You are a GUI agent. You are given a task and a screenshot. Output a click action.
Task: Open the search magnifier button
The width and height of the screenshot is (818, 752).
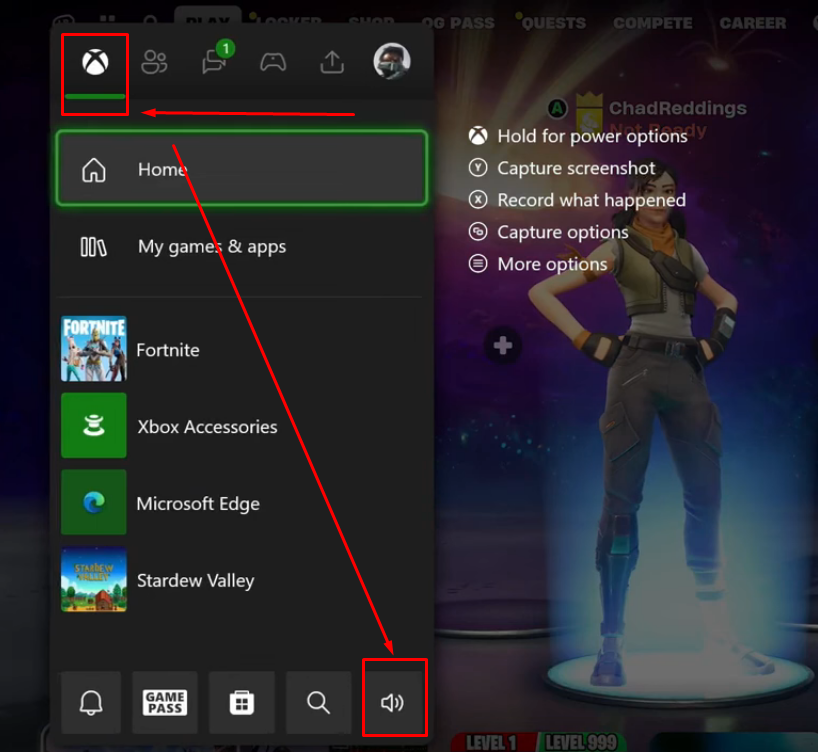pyautogui.click(x=318, y=702)
